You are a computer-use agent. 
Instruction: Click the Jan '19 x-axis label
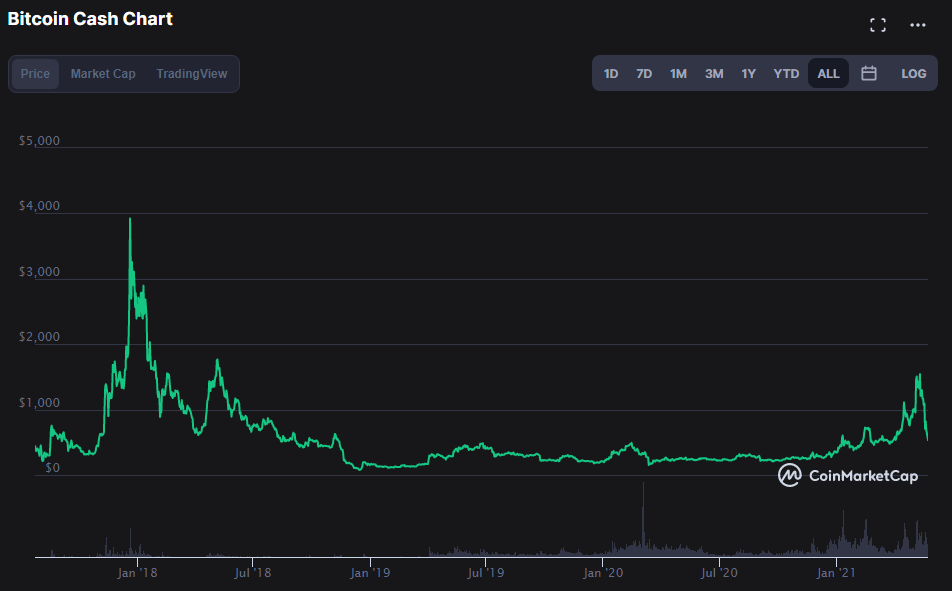pyautogui.click(x=370, y=573)
